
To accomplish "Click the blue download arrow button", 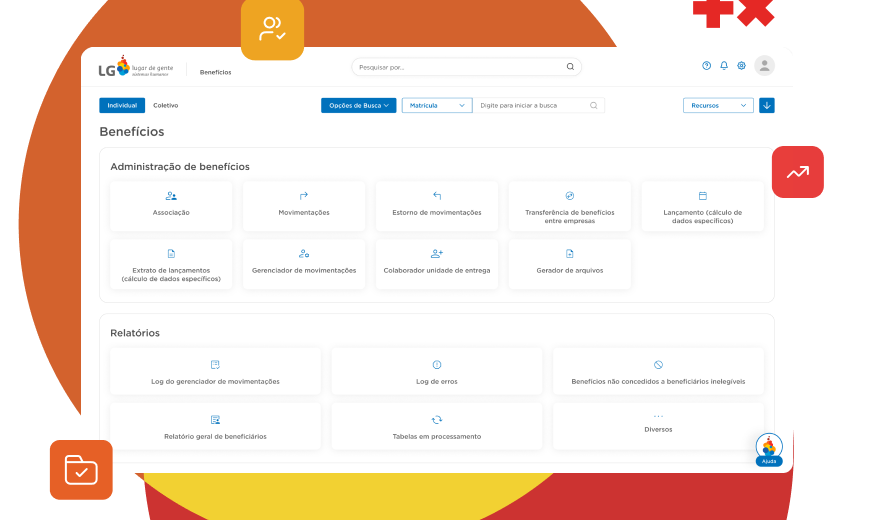I will point(766,105).
